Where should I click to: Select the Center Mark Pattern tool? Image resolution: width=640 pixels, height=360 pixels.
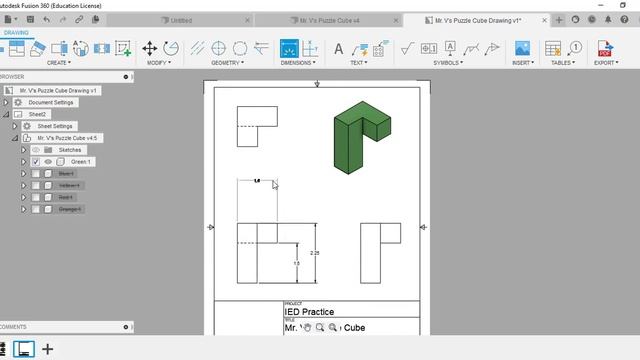(240, 48)
